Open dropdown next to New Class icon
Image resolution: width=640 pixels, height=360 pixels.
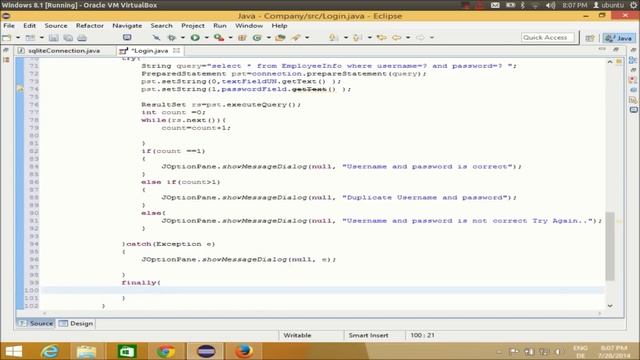(268, 38)
